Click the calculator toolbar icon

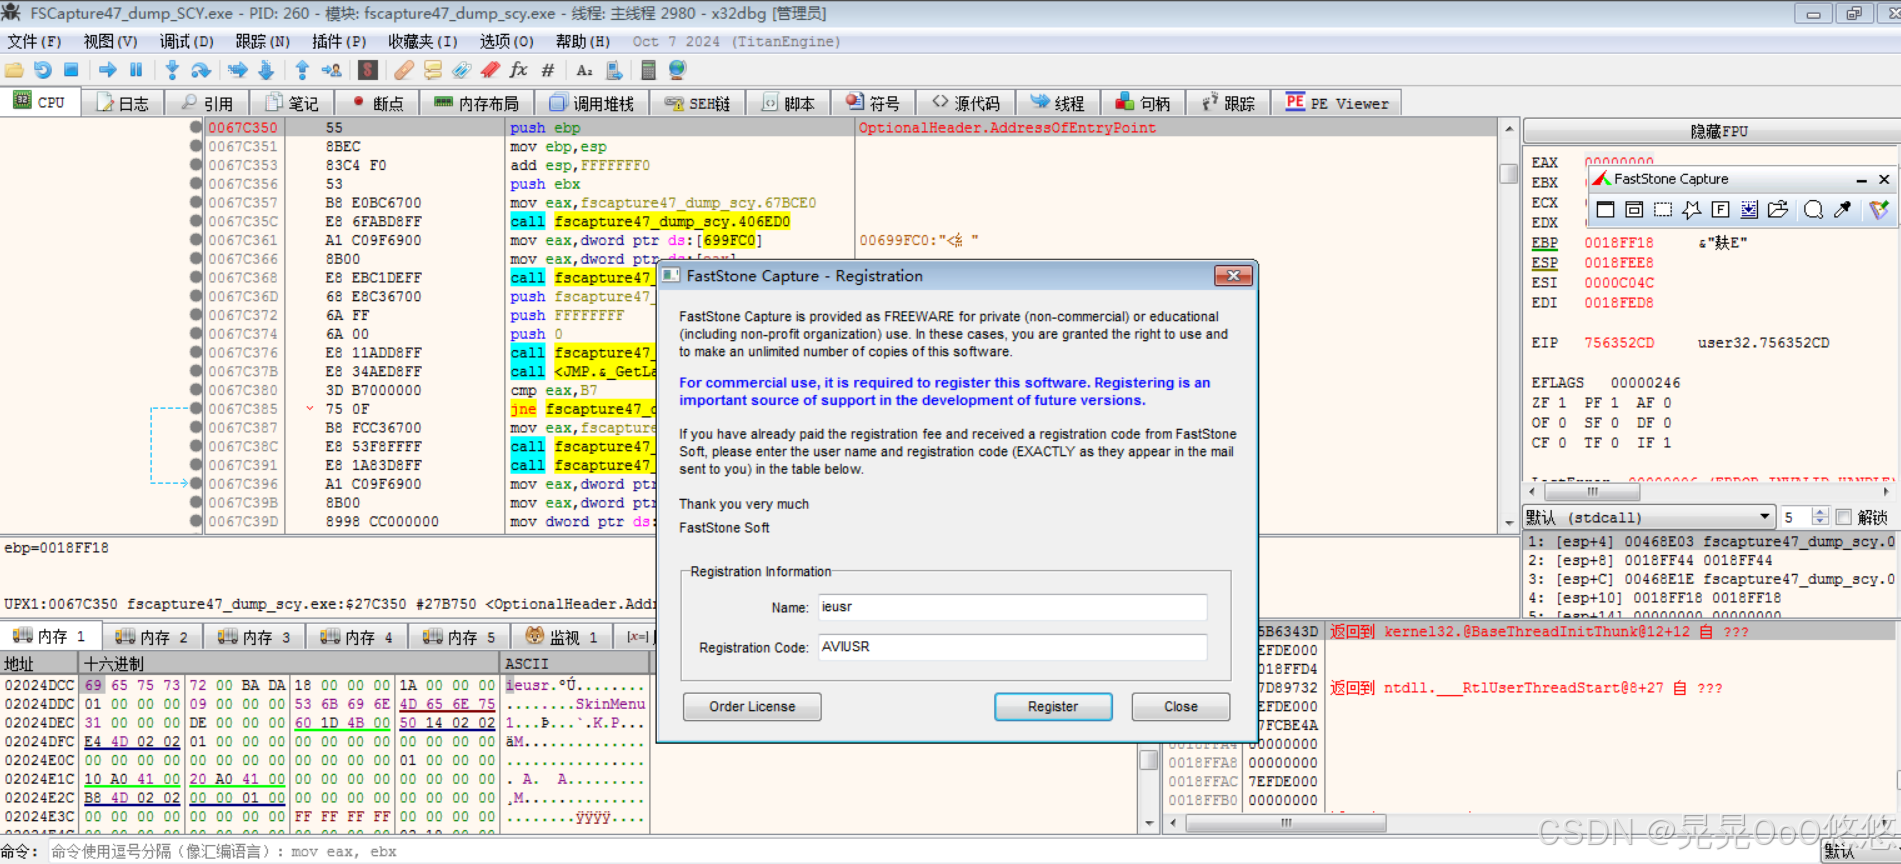(x=648, y=70)
